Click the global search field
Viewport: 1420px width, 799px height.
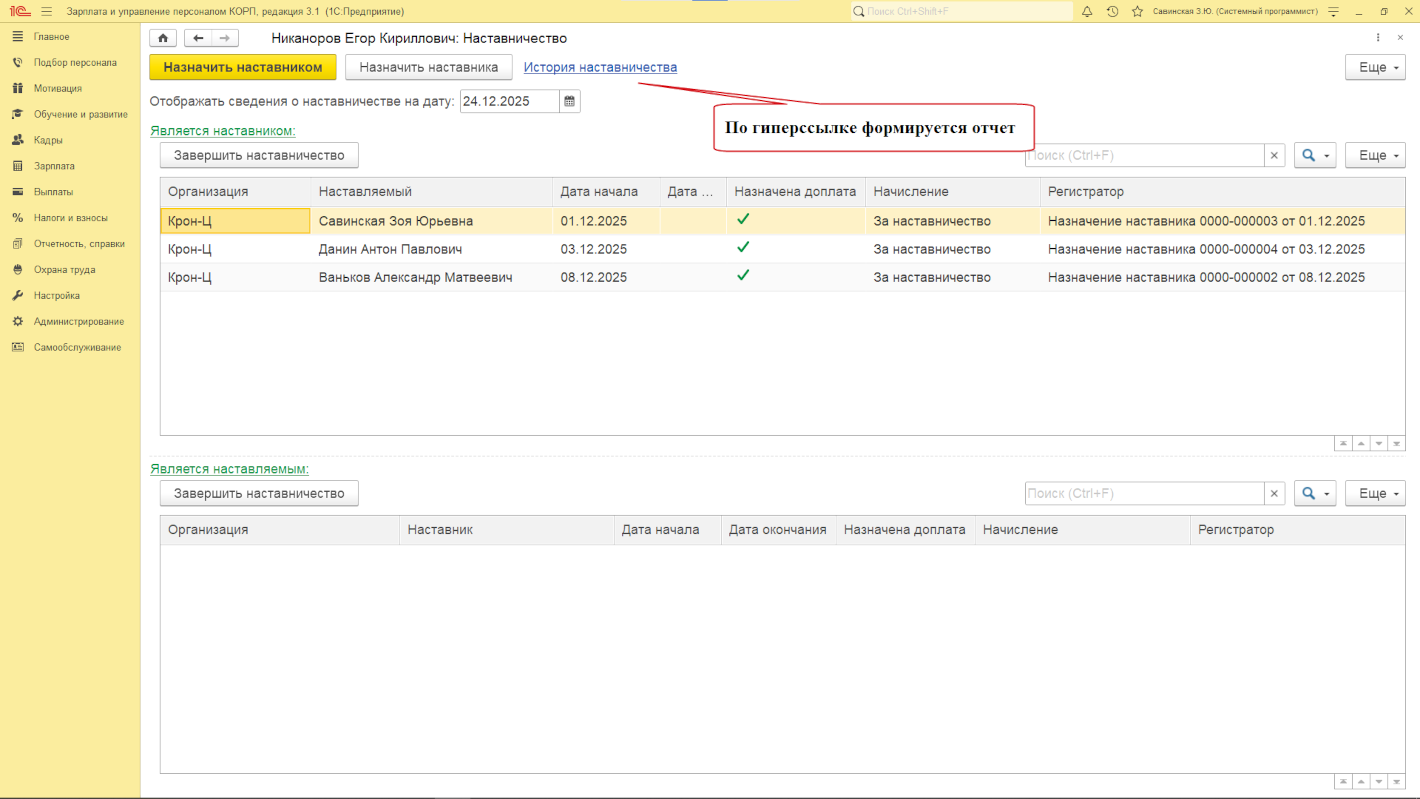click(960, 11)
